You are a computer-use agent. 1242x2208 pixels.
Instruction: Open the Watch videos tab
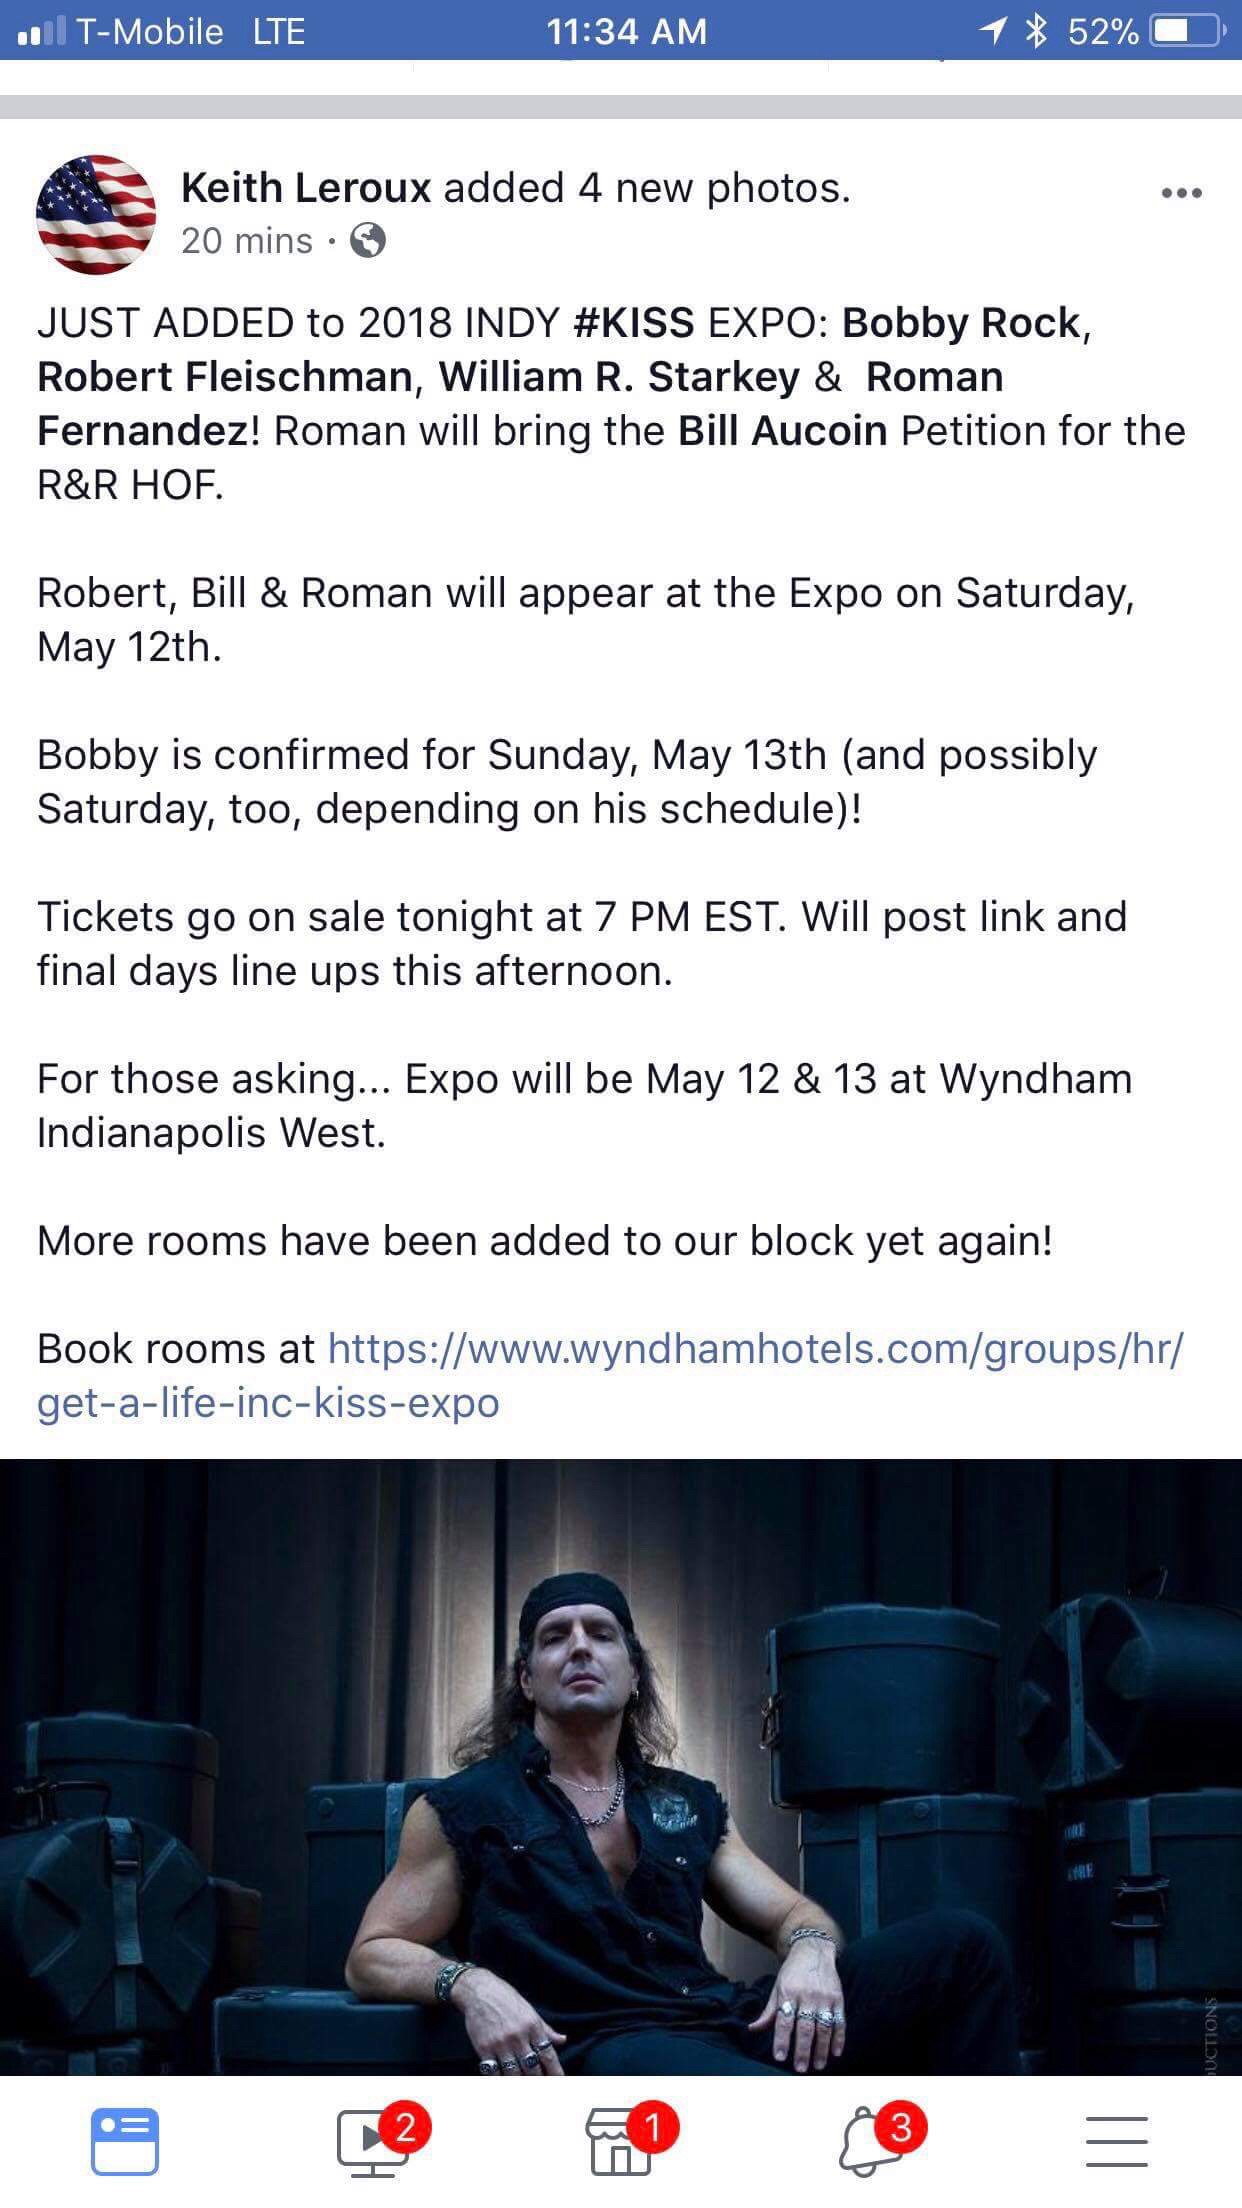pos(373,2142)
